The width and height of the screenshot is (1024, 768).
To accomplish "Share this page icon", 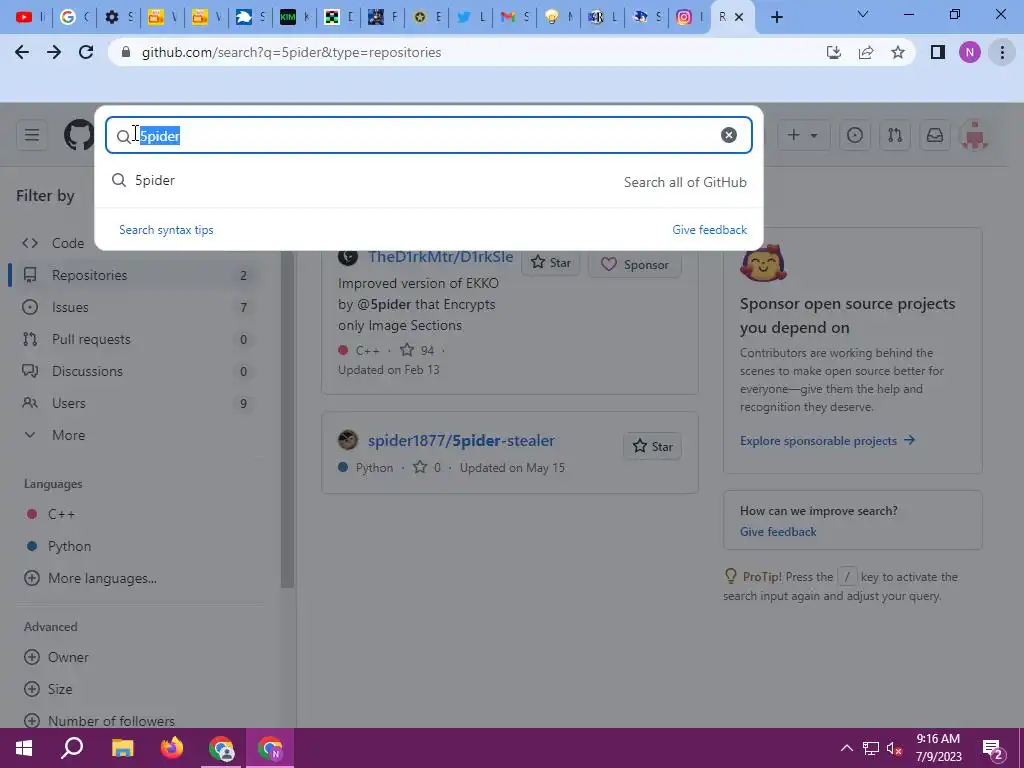I will point(866,52).
